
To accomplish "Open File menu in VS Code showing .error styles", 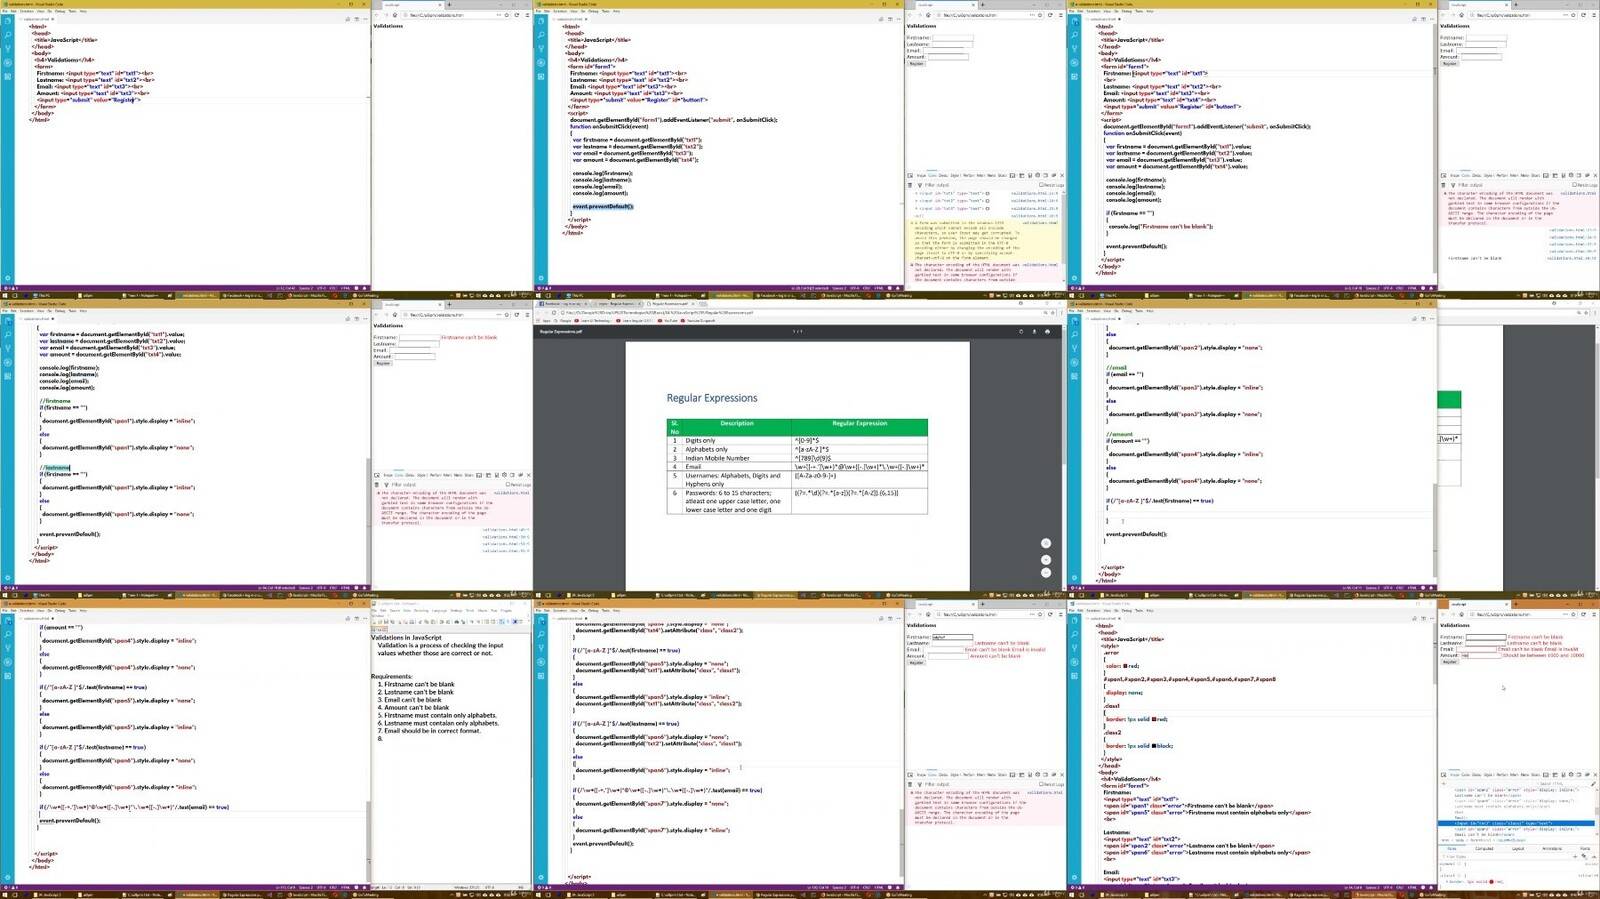I will click(1072, 610).
